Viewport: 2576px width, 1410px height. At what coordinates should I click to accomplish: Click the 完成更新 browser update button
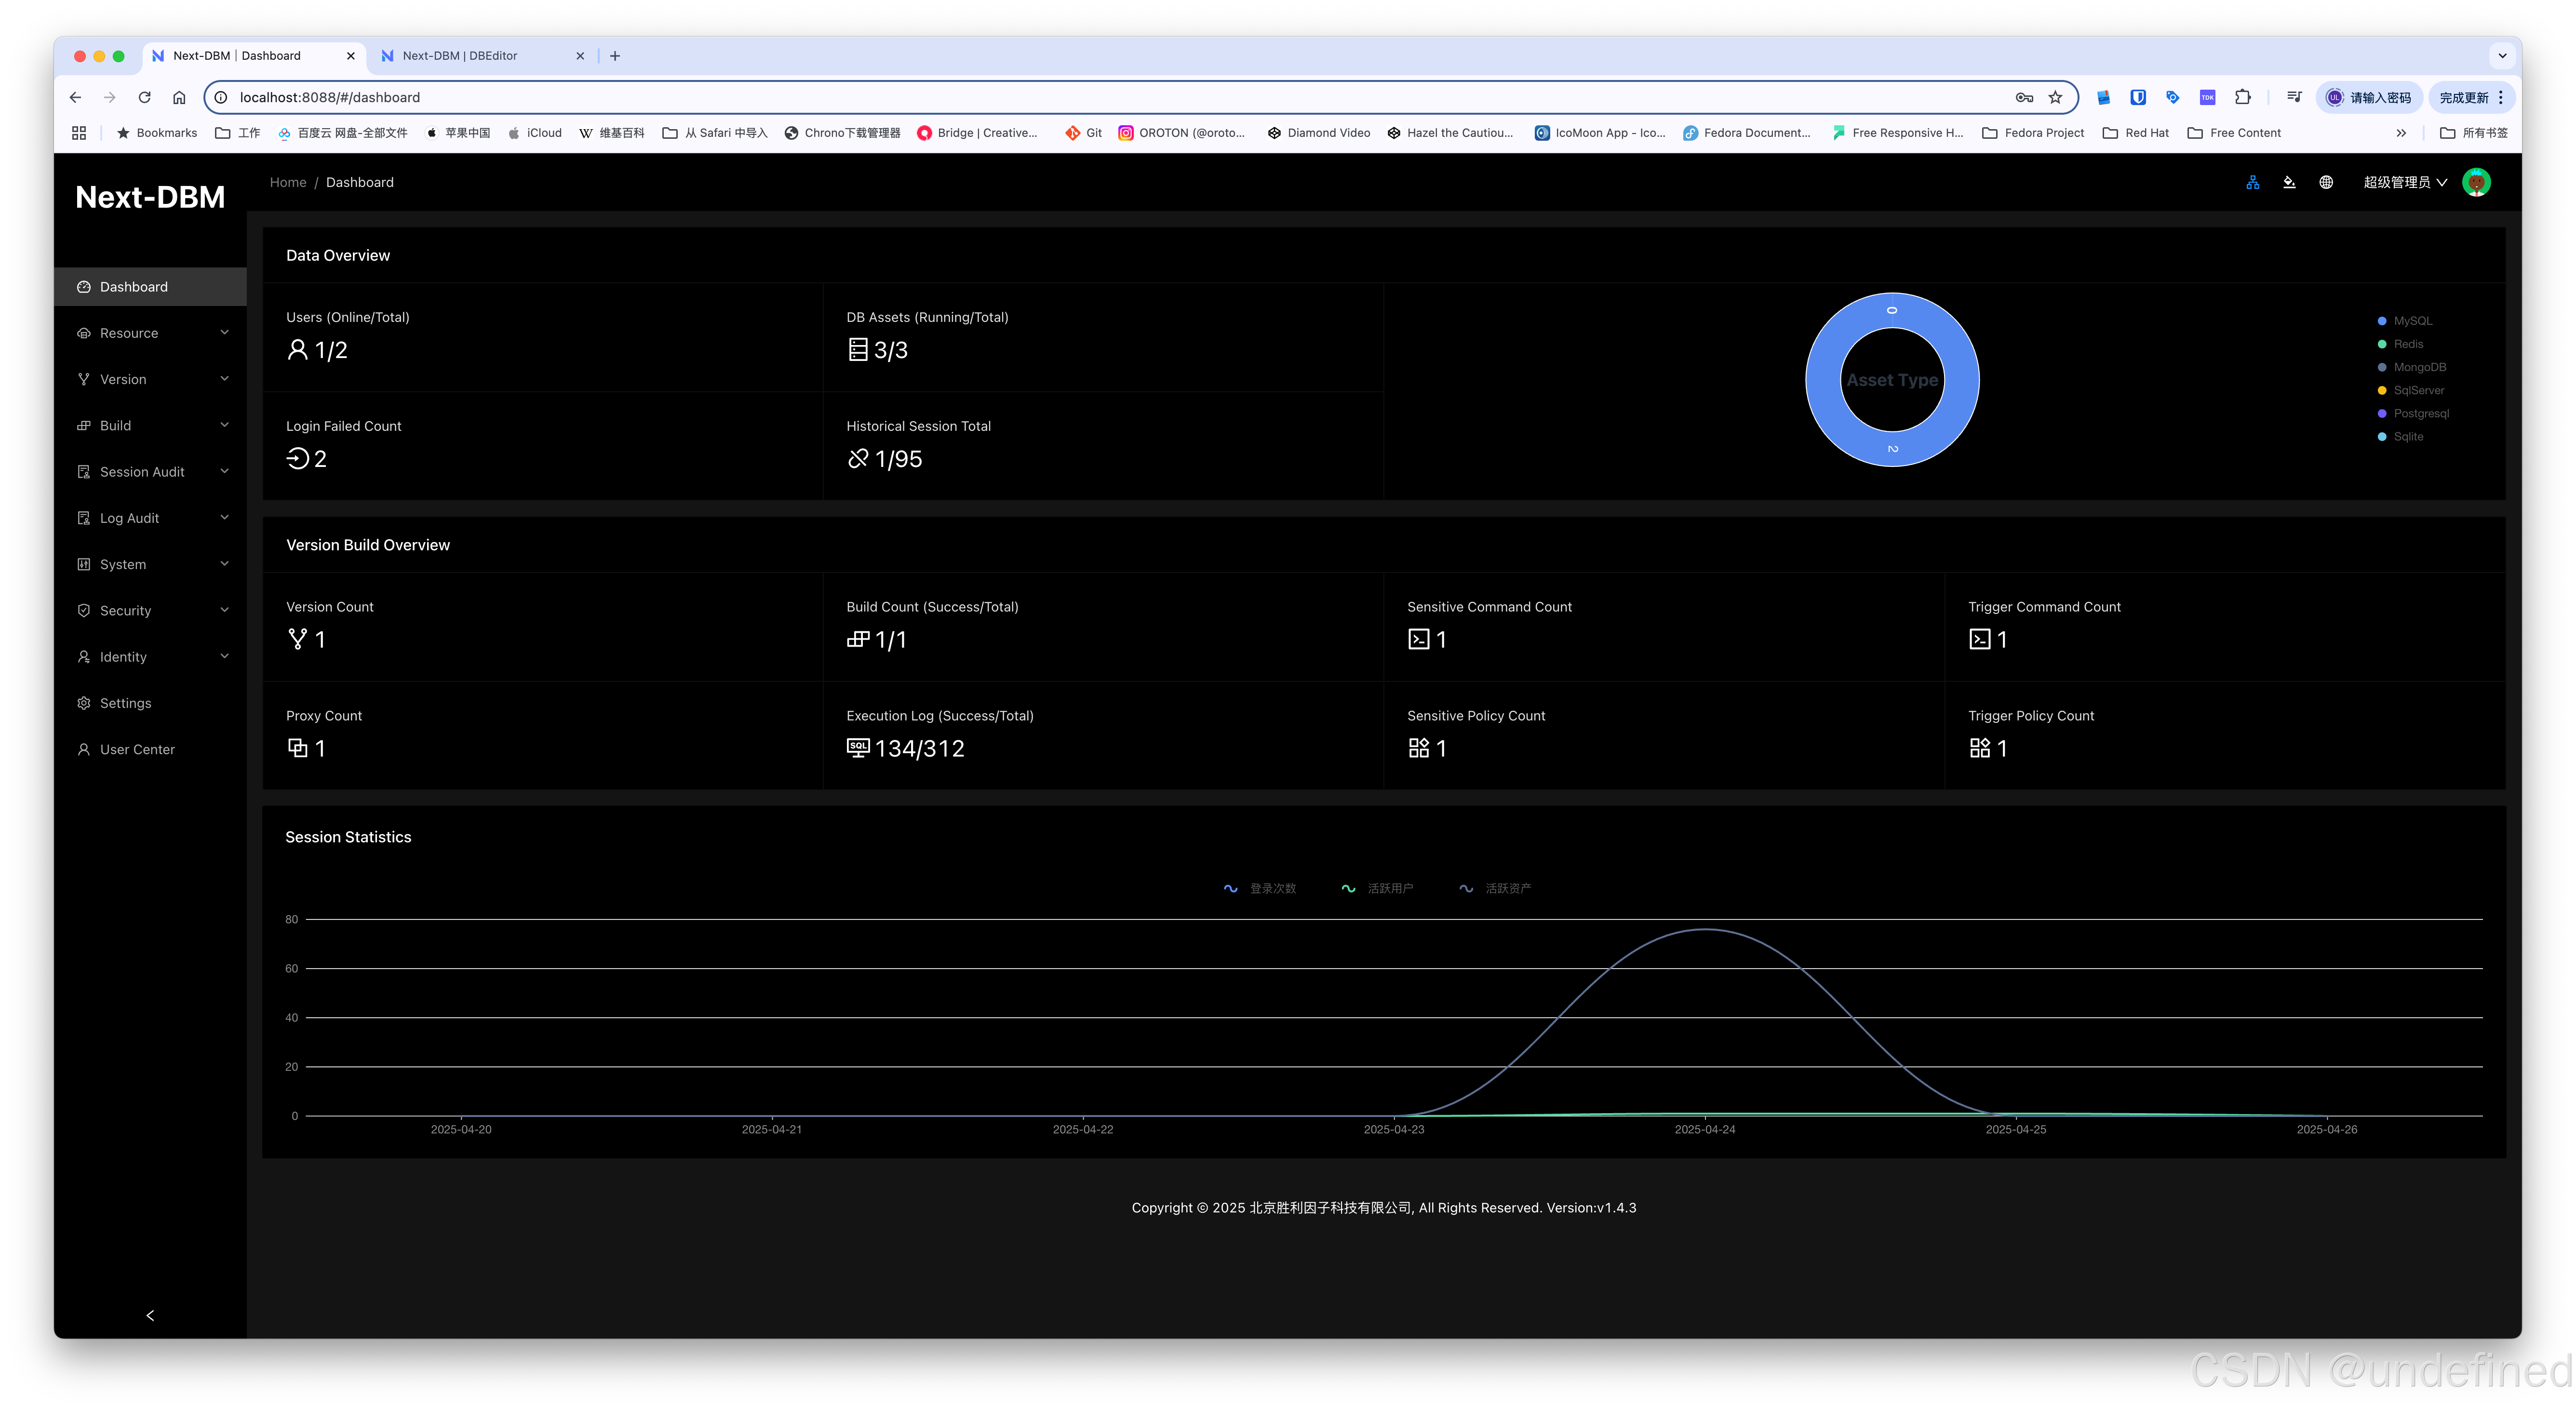coord(2463,97)
